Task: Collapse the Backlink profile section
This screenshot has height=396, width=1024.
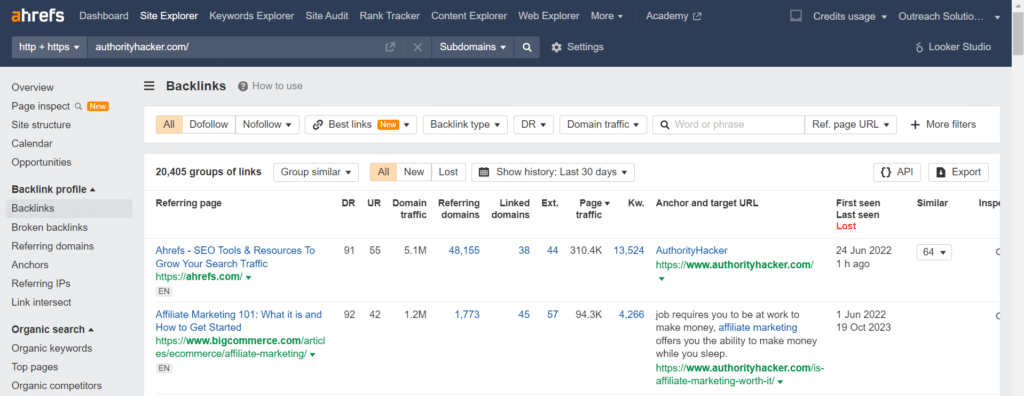Action: click(x=54, y=190)
